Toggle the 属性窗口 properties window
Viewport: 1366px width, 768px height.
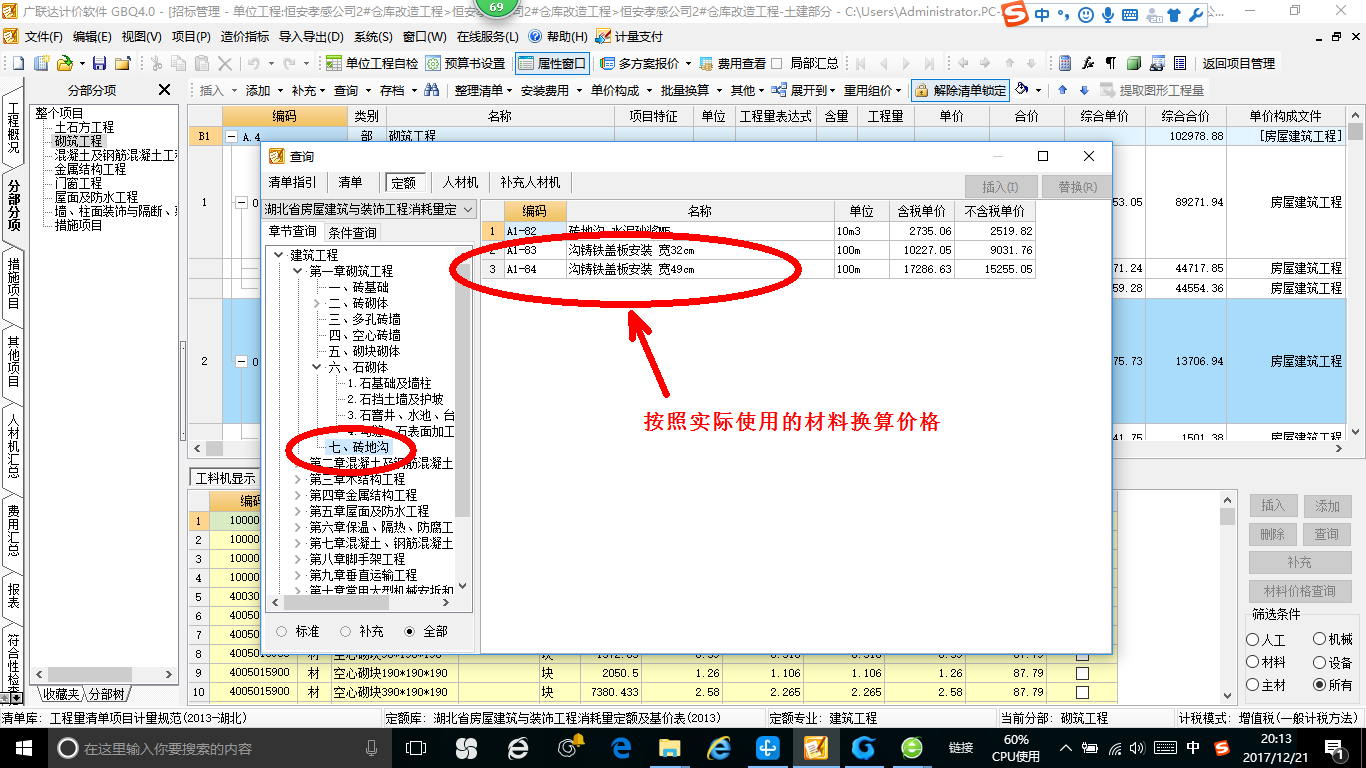coord(553,63)
